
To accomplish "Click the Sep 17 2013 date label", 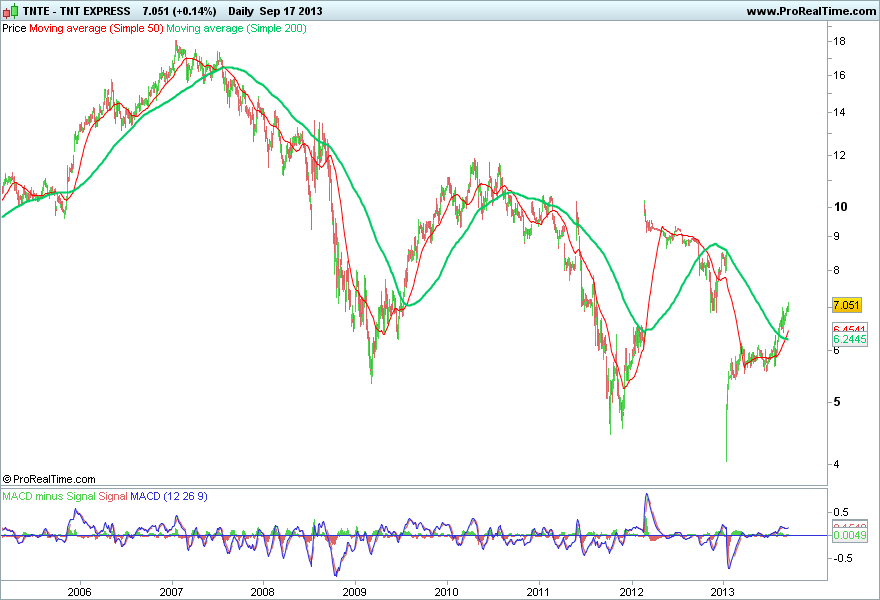I will (291, 11).
